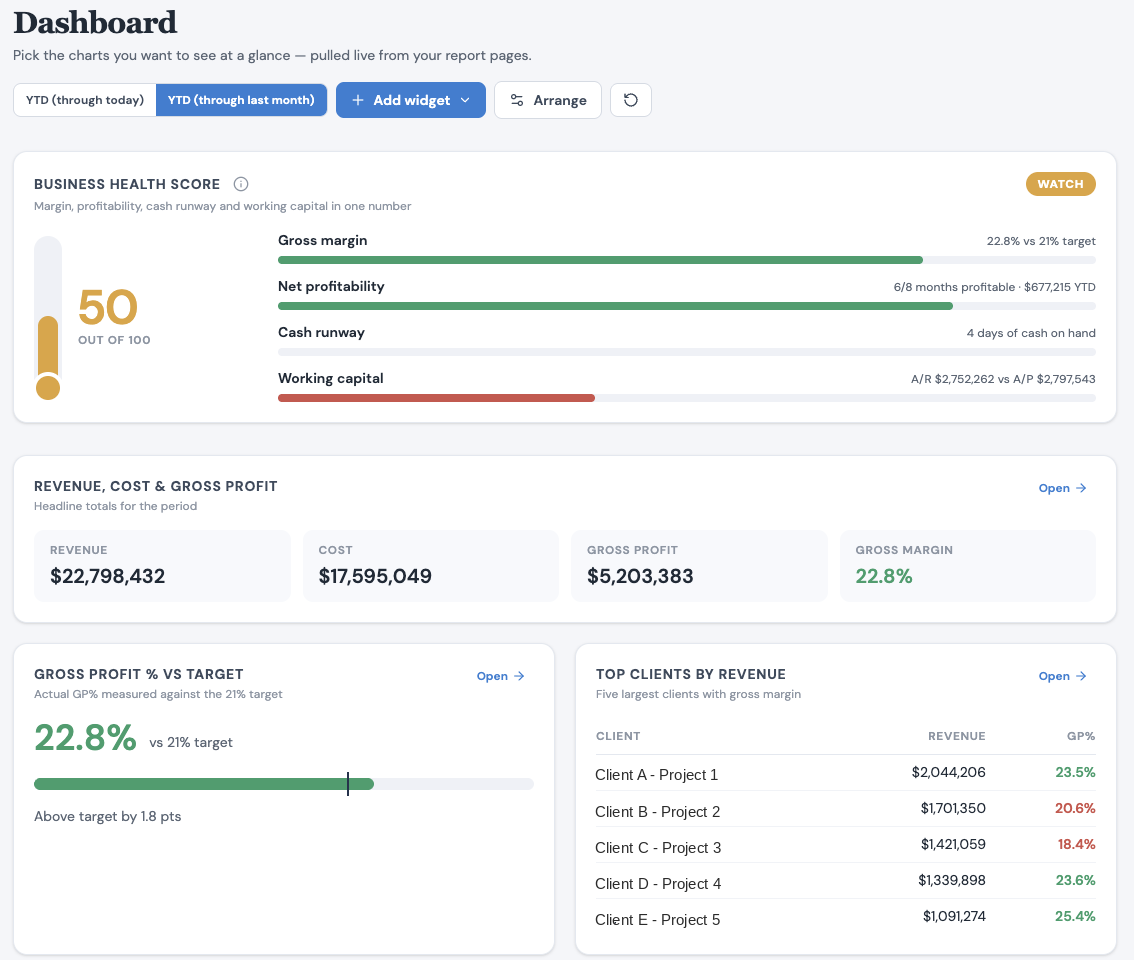This screenshot has width=1134, height=960.
Task: Click the 25.4% GP value
Action: [1075, 917]
